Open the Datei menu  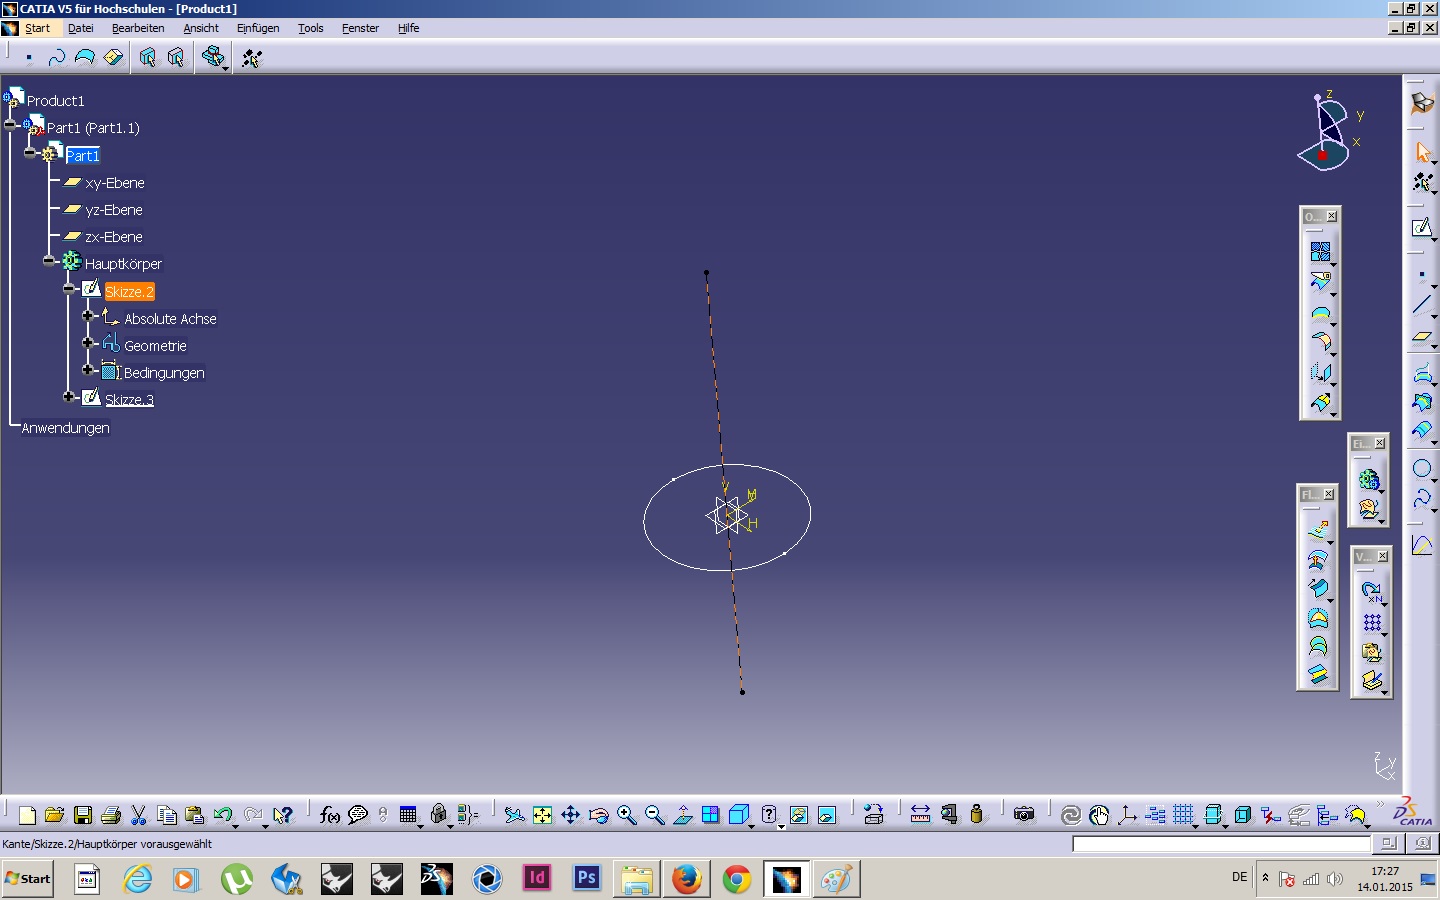(81, 28)
